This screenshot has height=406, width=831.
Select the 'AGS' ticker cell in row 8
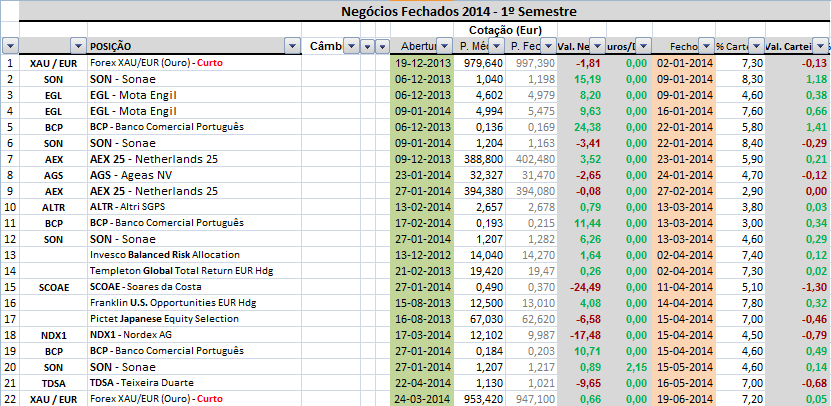point(53,175)
